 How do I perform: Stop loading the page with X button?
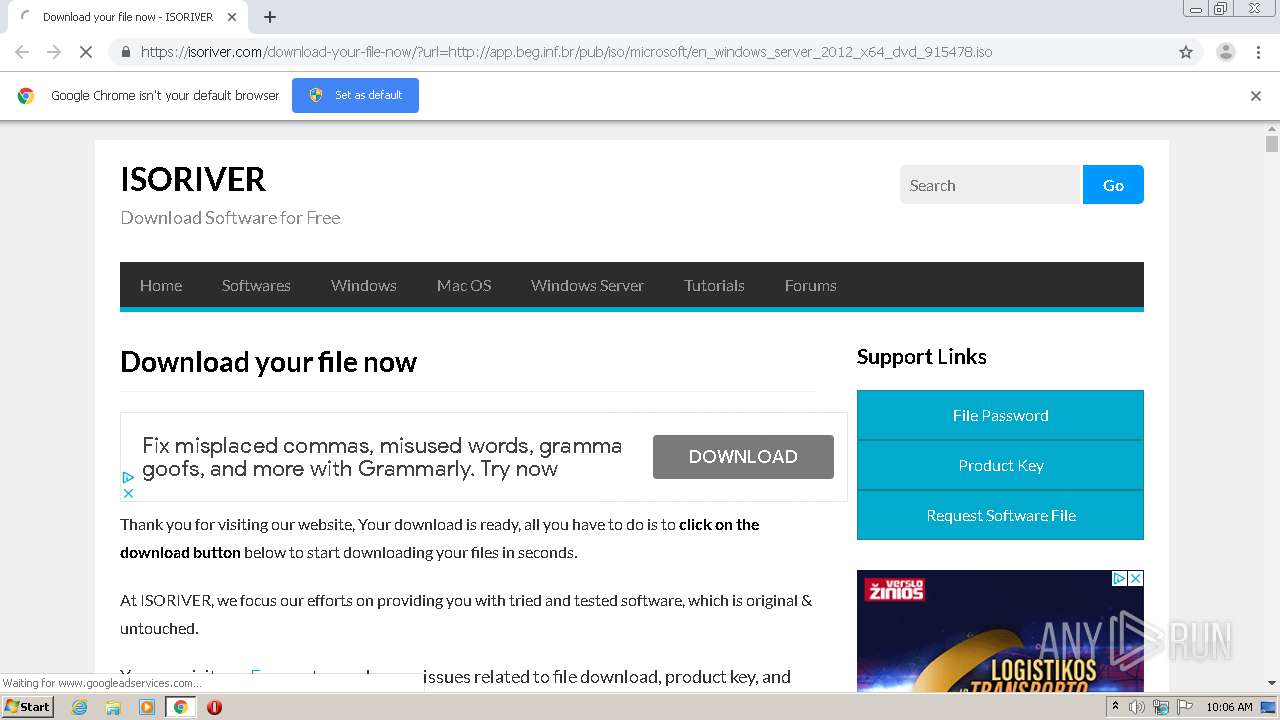tap(86, 52)
